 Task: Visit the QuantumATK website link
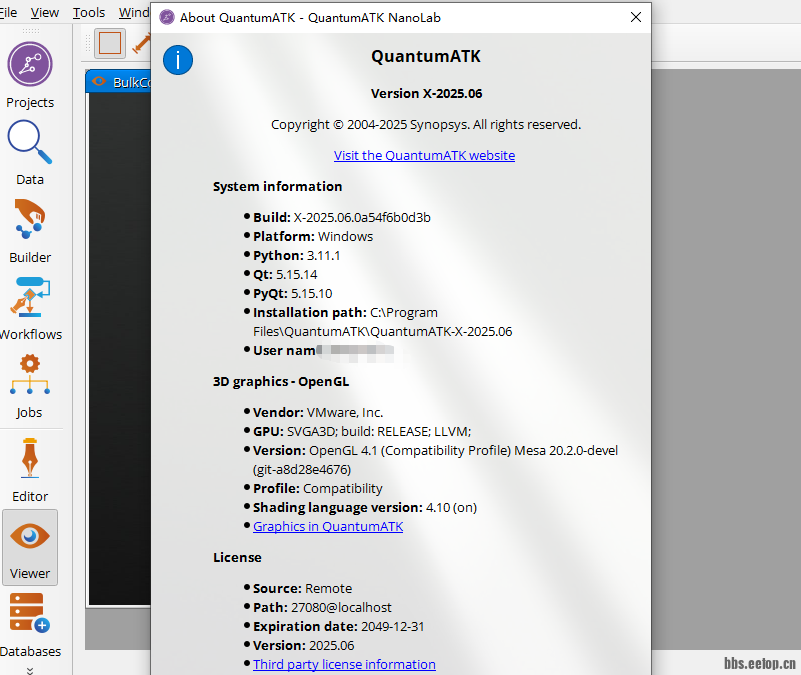(x=424, y=155)
